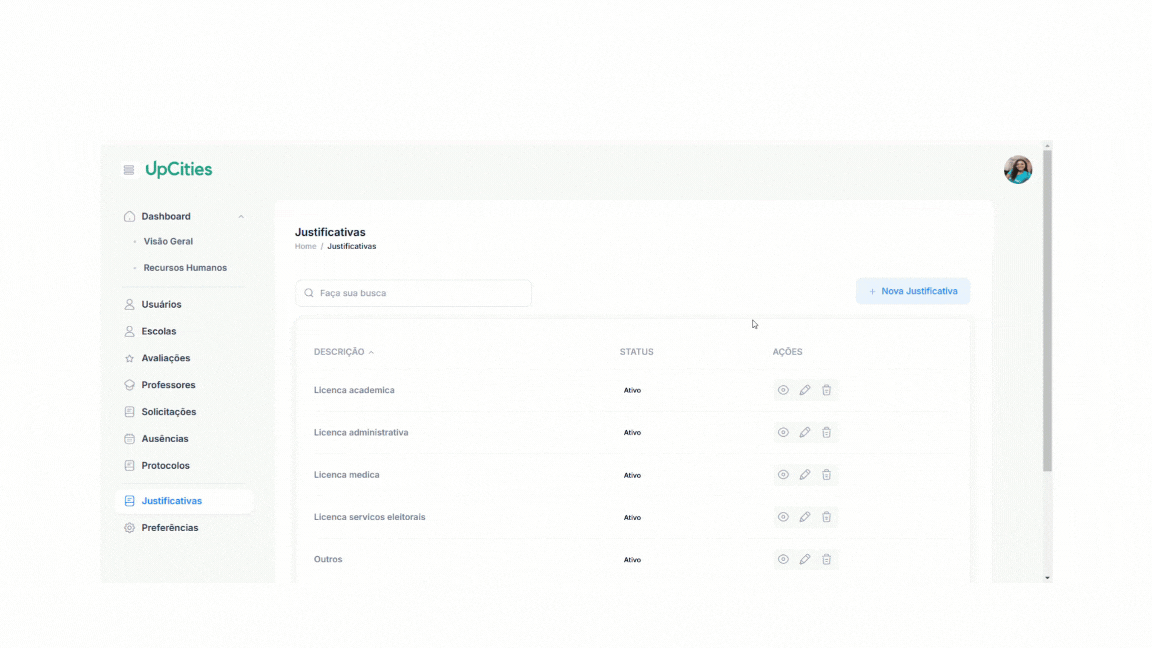This screenshot has width=1152, height=648.
Task: Delete Licenca academica with trash icon
Action: pos(827,390)
